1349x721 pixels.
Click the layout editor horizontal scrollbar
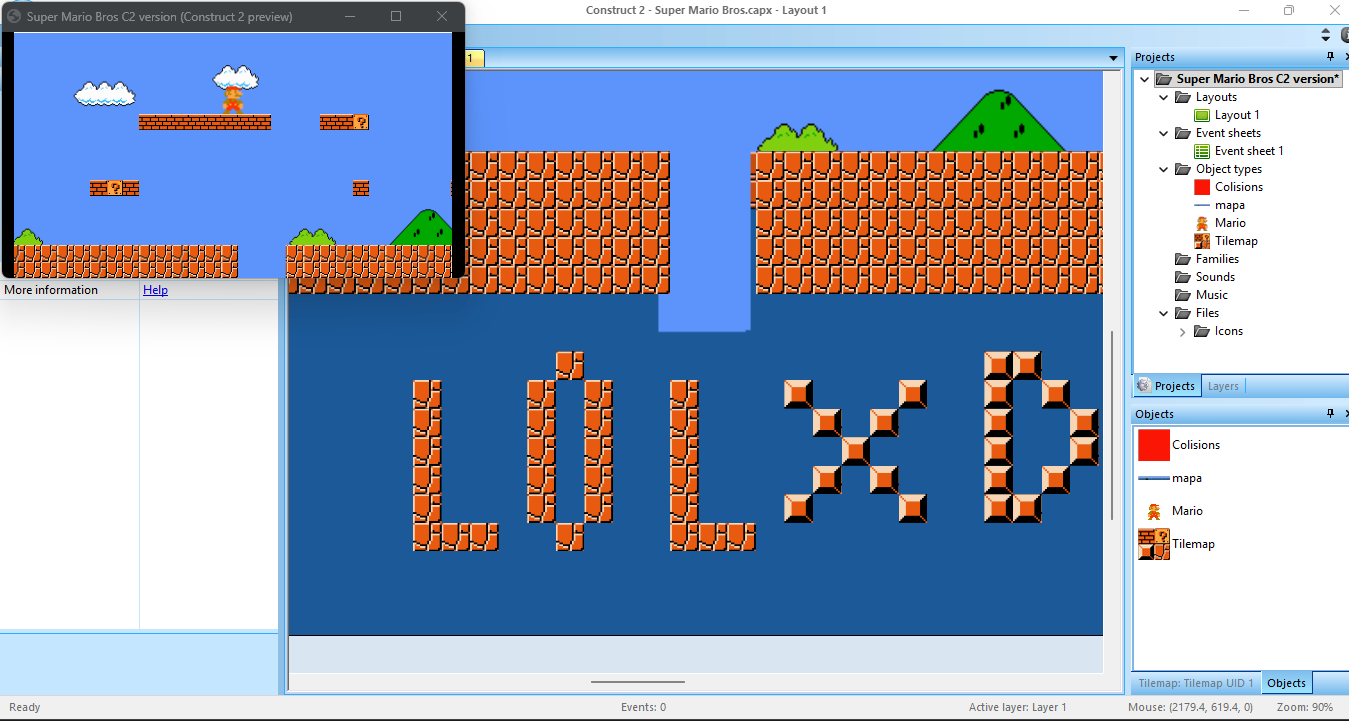[638, 682]
